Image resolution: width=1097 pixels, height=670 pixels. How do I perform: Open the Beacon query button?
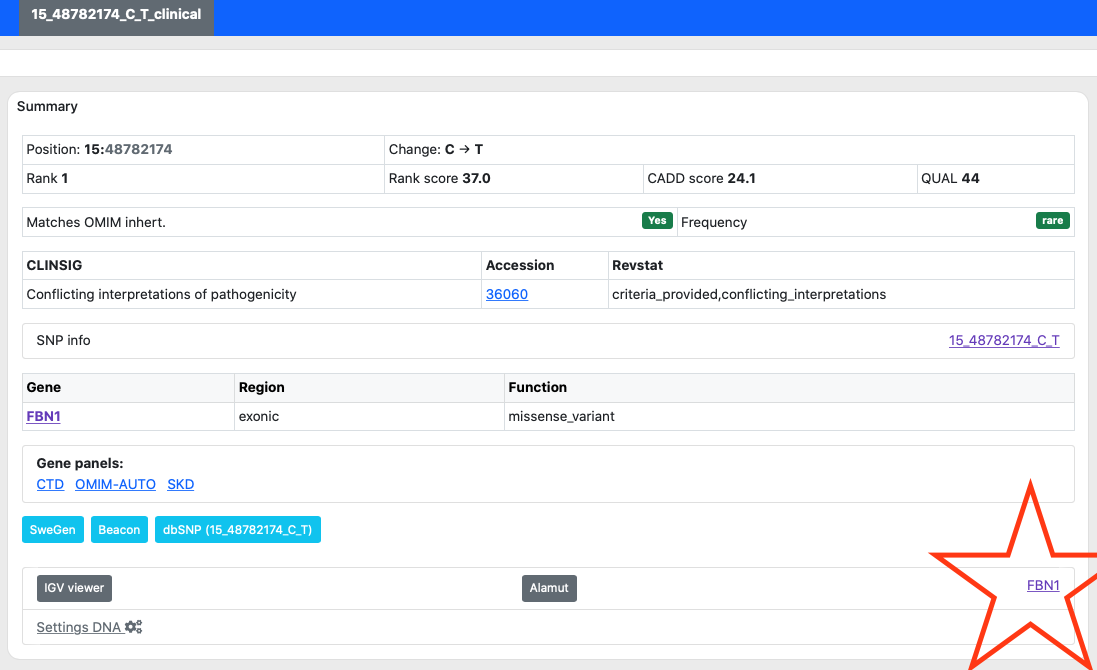[x=119, y=529]
